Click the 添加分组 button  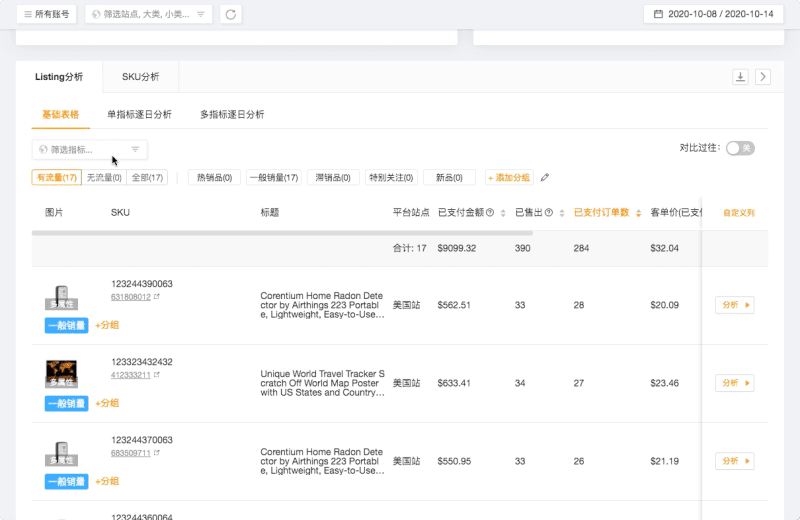coord(509,178)
